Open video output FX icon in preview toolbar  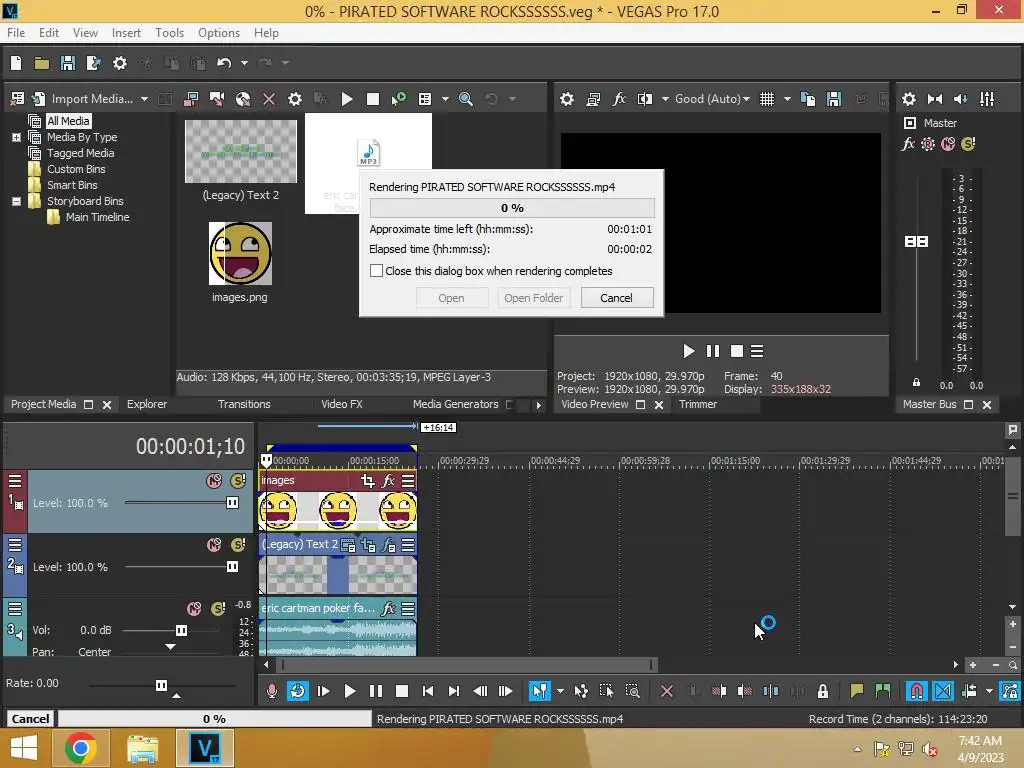(x=618, y=99)
